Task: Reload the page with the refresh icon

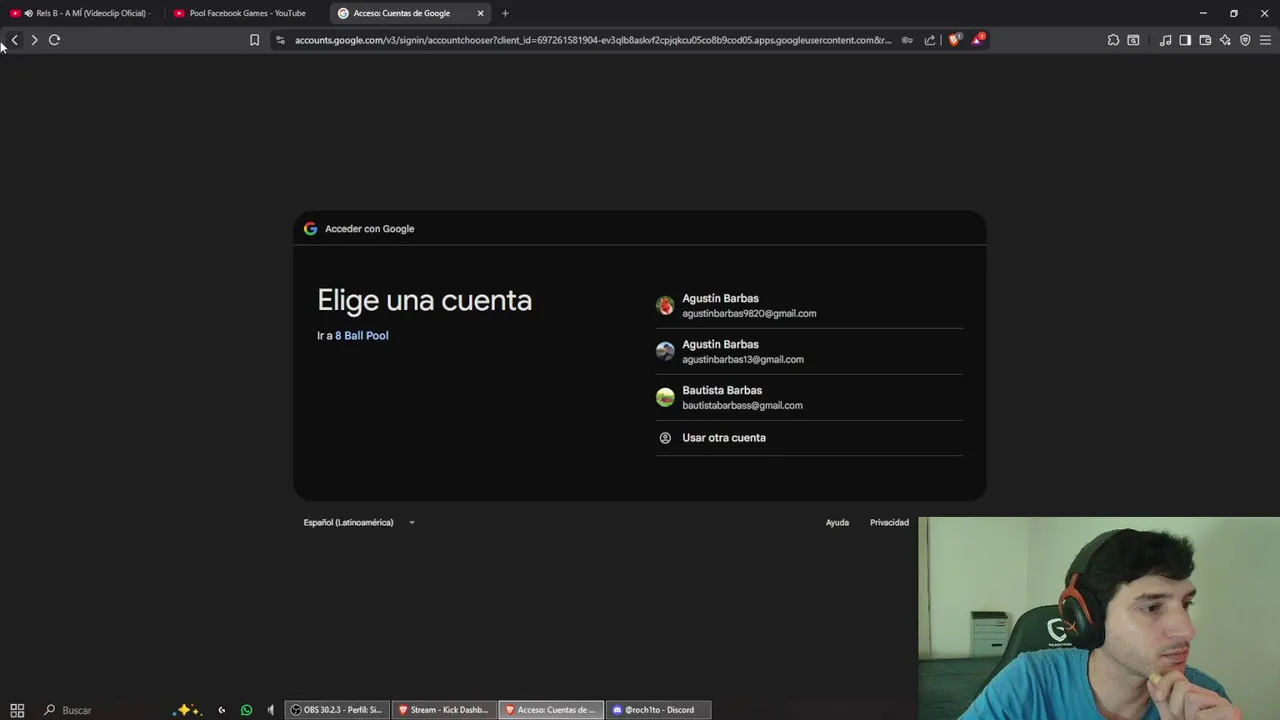Action: tap(54, 40)
